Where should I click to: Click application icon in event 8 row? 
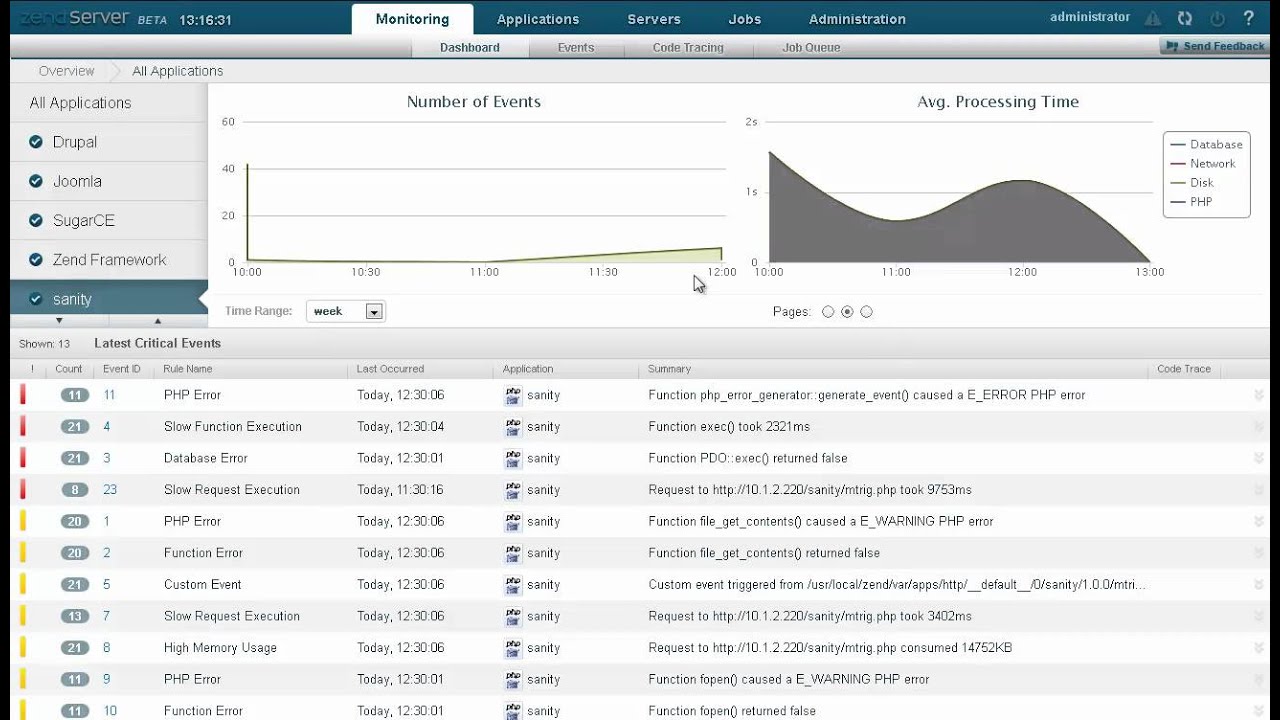[513, 648]
